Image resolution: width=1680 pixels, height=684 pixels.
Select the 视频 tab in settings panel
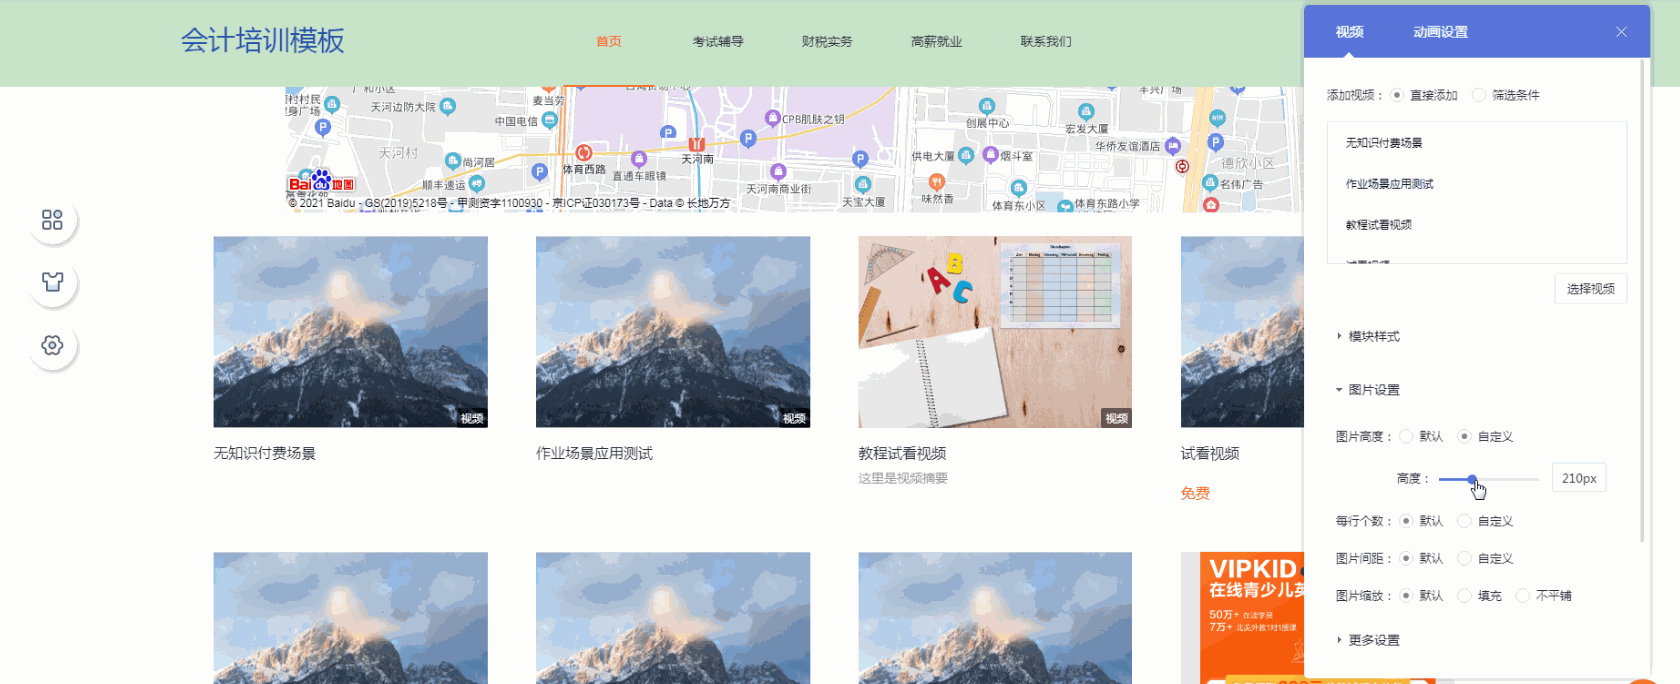1349,32
